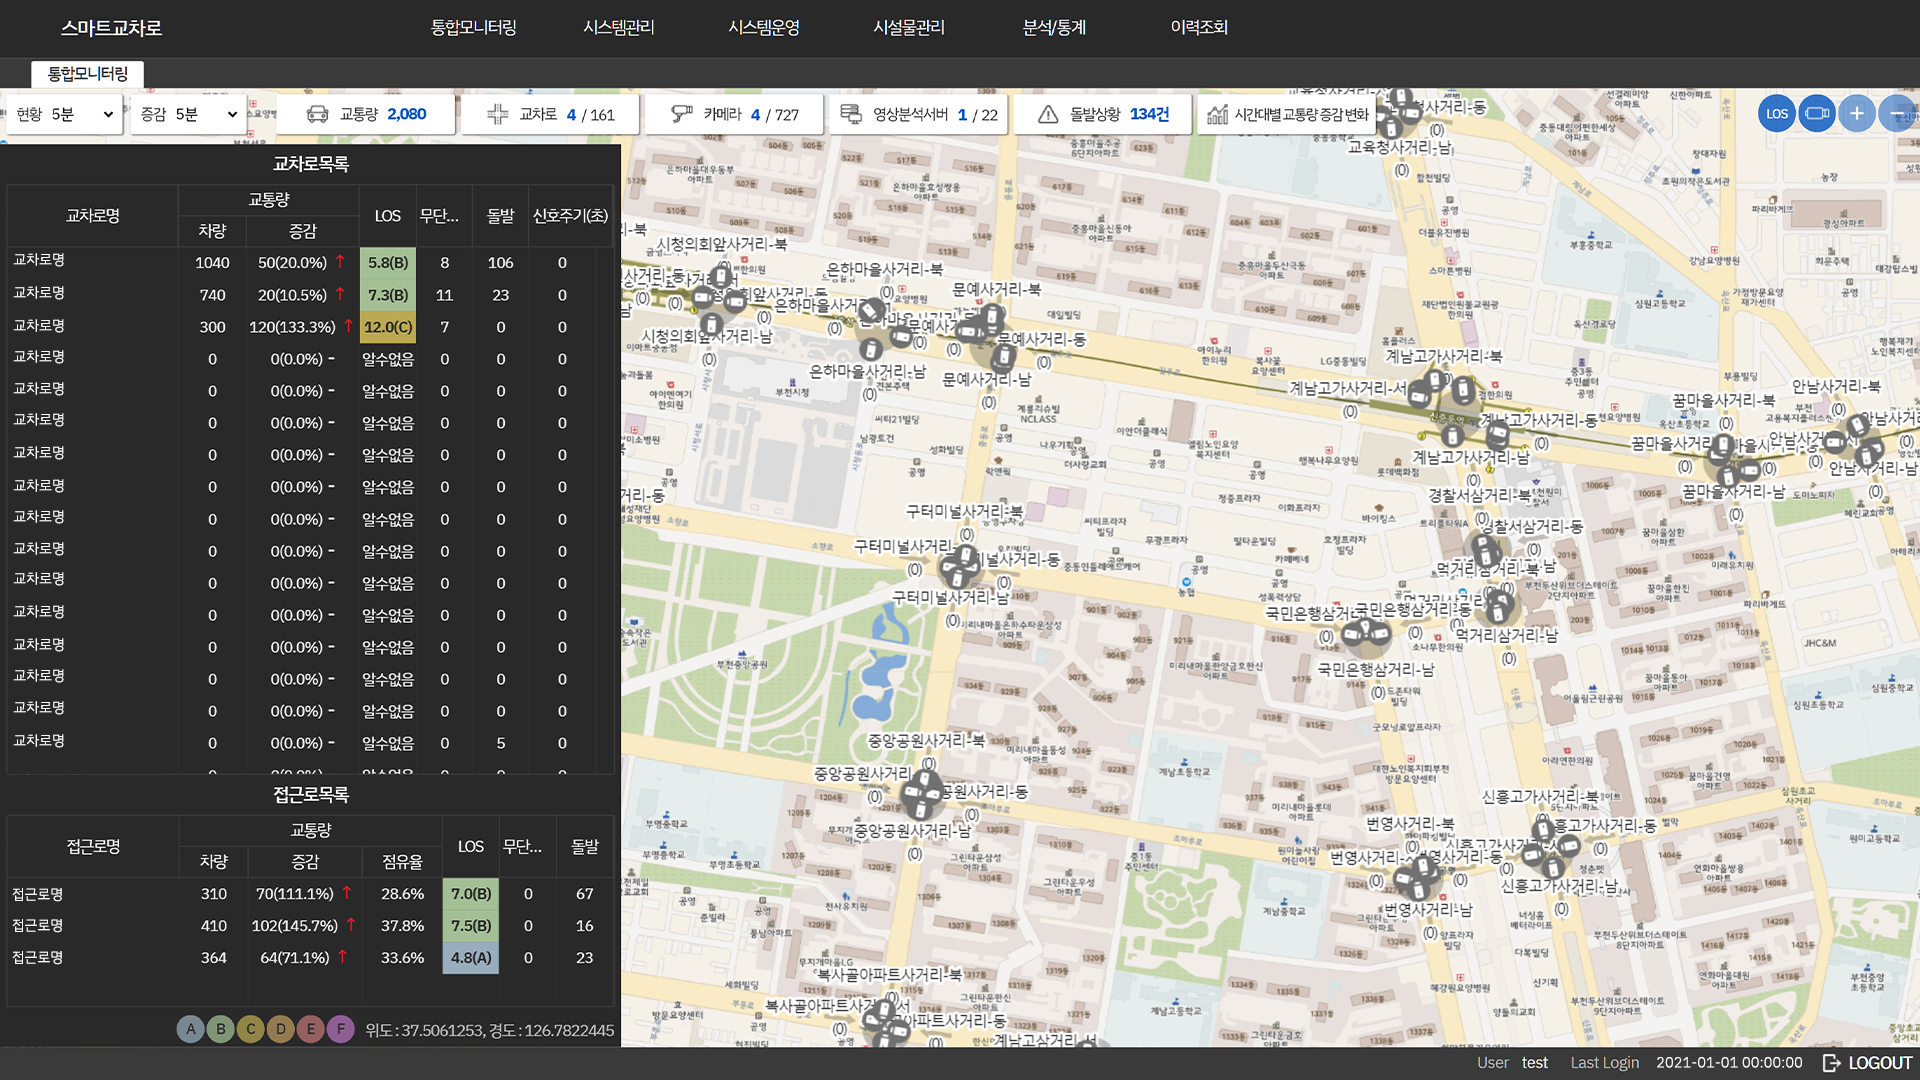Click the 계남고가사거리-북 map label
1920x1080 pixels.
(1443, 356)
